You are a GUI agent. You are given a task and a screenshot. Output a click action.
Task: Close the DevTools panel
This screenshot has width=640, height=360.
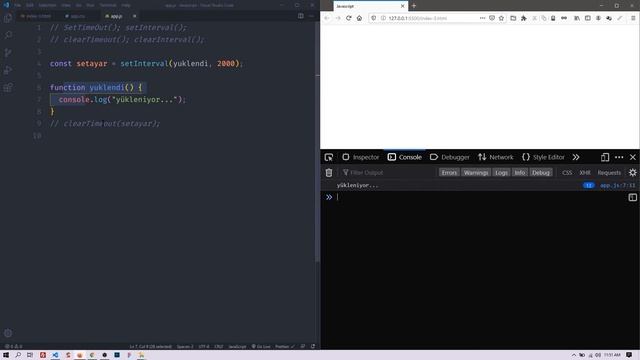point(633,157)
